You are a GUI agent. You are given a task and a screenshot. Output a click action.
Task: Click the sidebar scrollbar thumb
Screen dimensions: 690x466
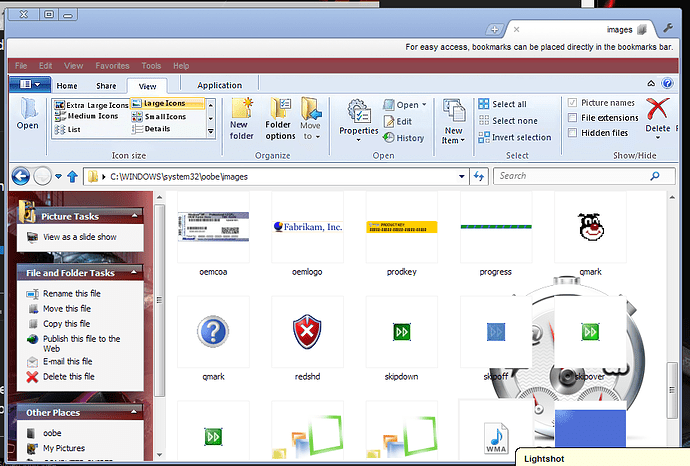click(159, 300)
